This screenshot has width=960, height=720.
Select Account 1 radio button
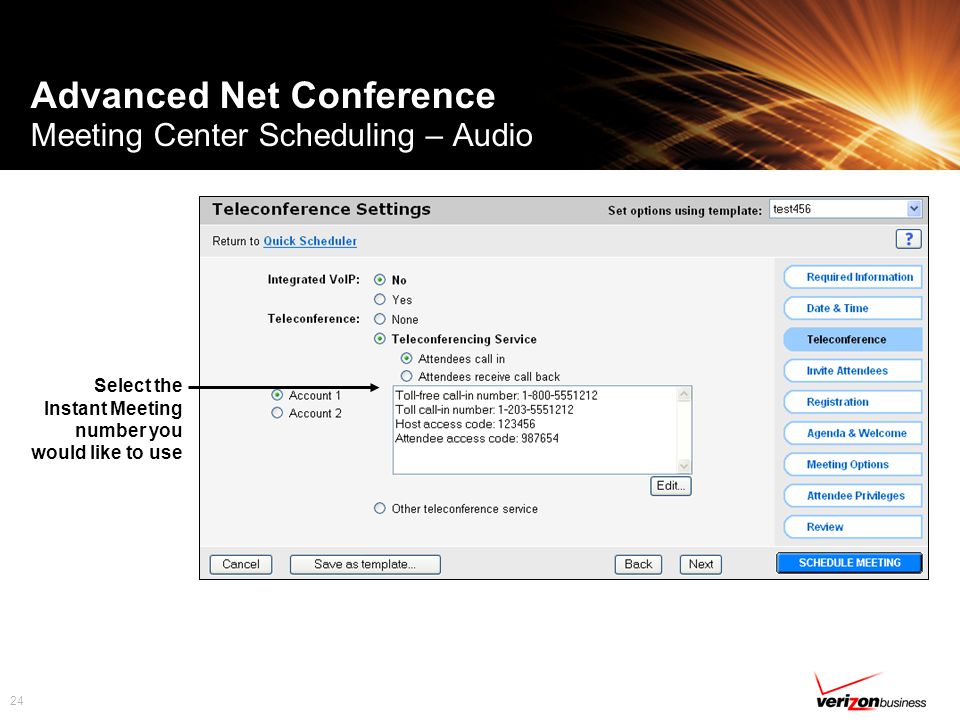tap(277, 395)
